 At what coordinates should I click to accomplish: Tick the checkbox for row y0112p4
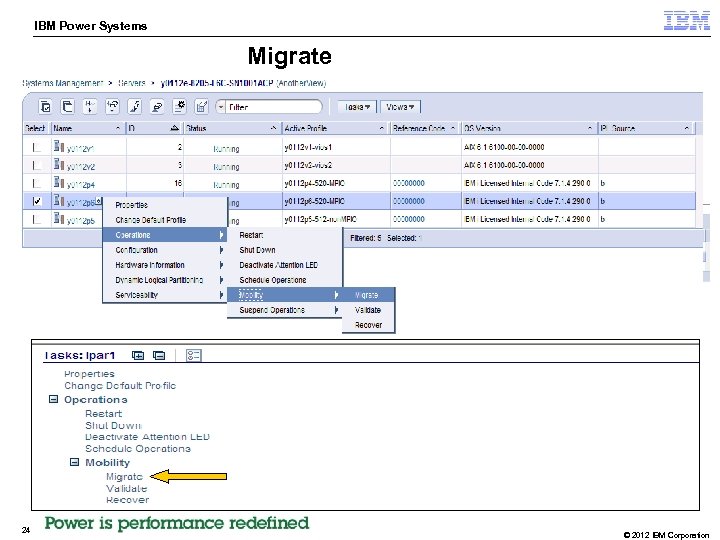(37, 183)
